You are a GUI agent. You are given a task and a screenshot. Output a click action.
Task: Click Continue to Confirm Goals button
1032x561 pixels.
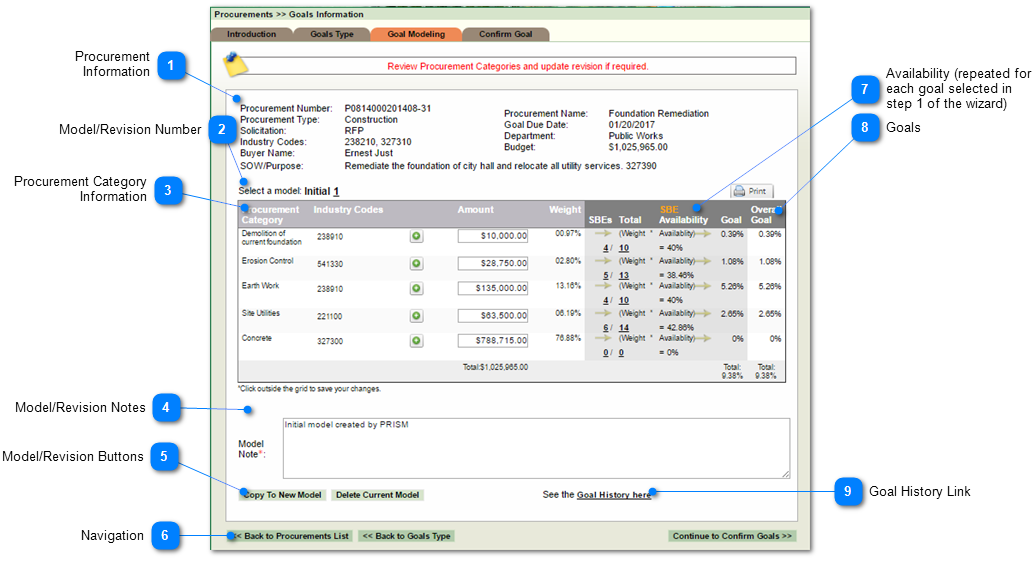(732, 536)
